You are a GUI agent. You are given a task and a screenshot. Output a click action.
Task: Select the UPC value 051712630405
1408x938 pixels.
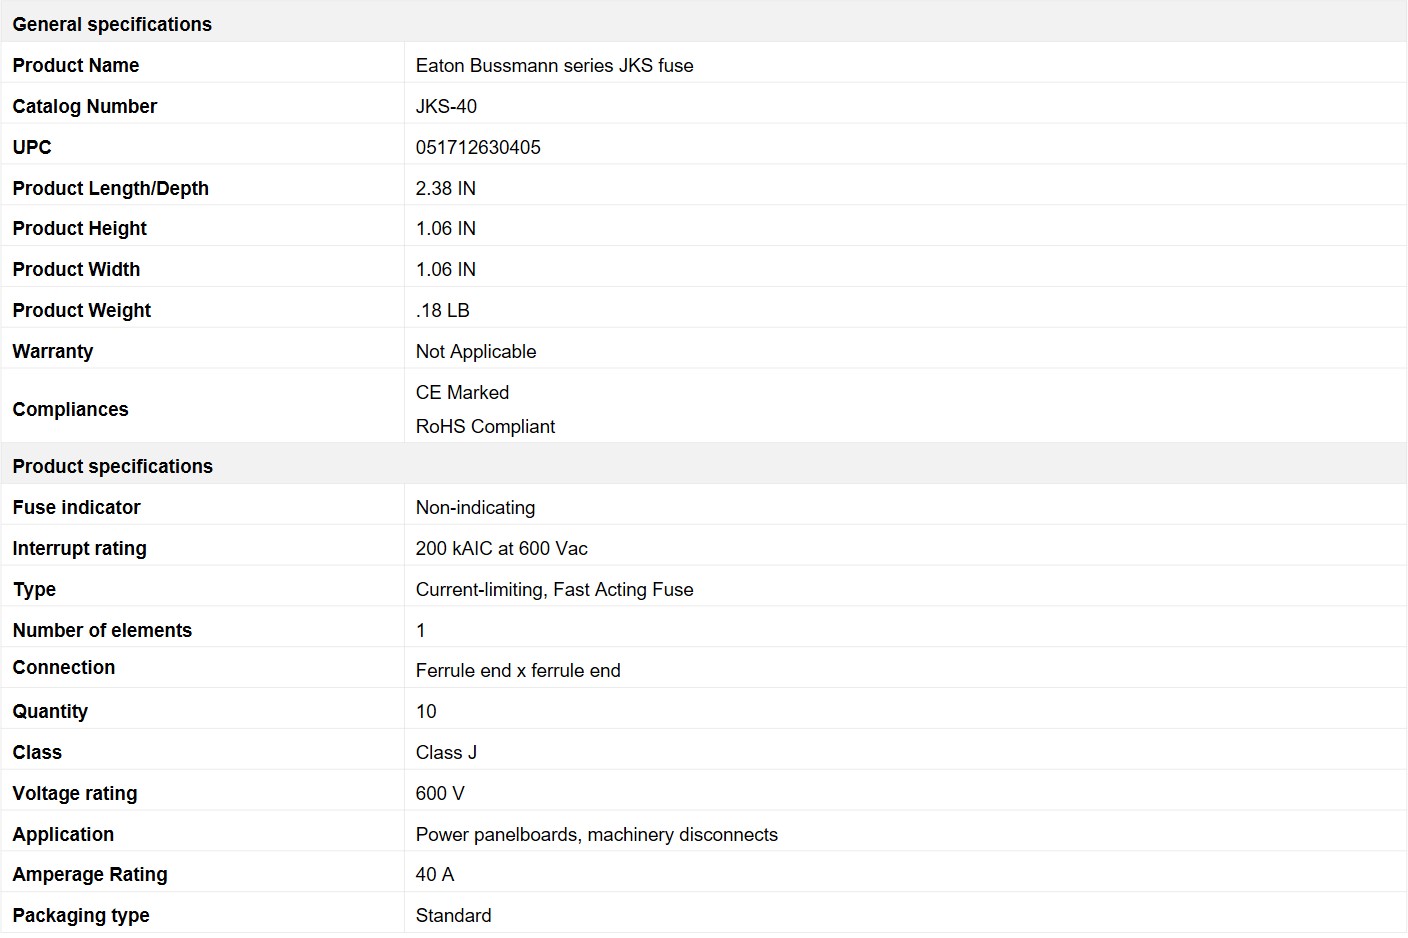pyautogui.click(x=478, y=147)
